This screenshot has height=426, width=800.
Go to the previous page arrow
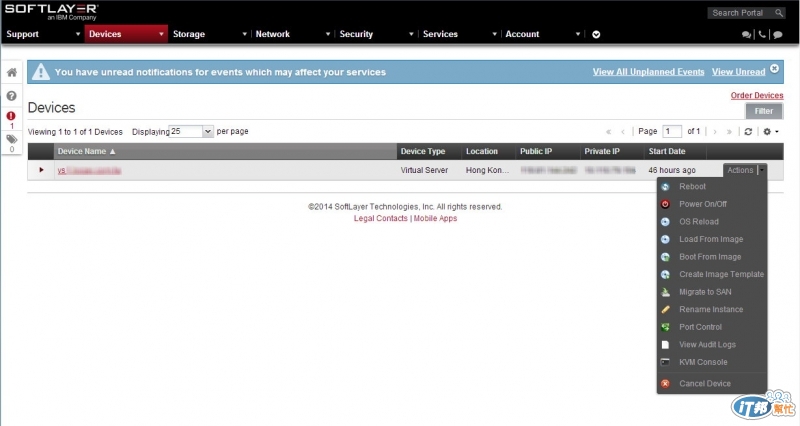623,132
